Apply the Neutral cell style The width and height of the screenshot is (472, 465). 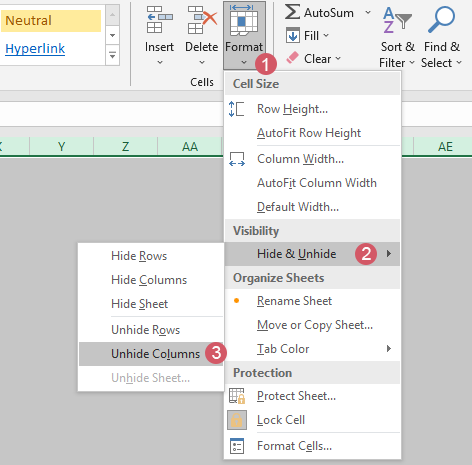point(51,21)
